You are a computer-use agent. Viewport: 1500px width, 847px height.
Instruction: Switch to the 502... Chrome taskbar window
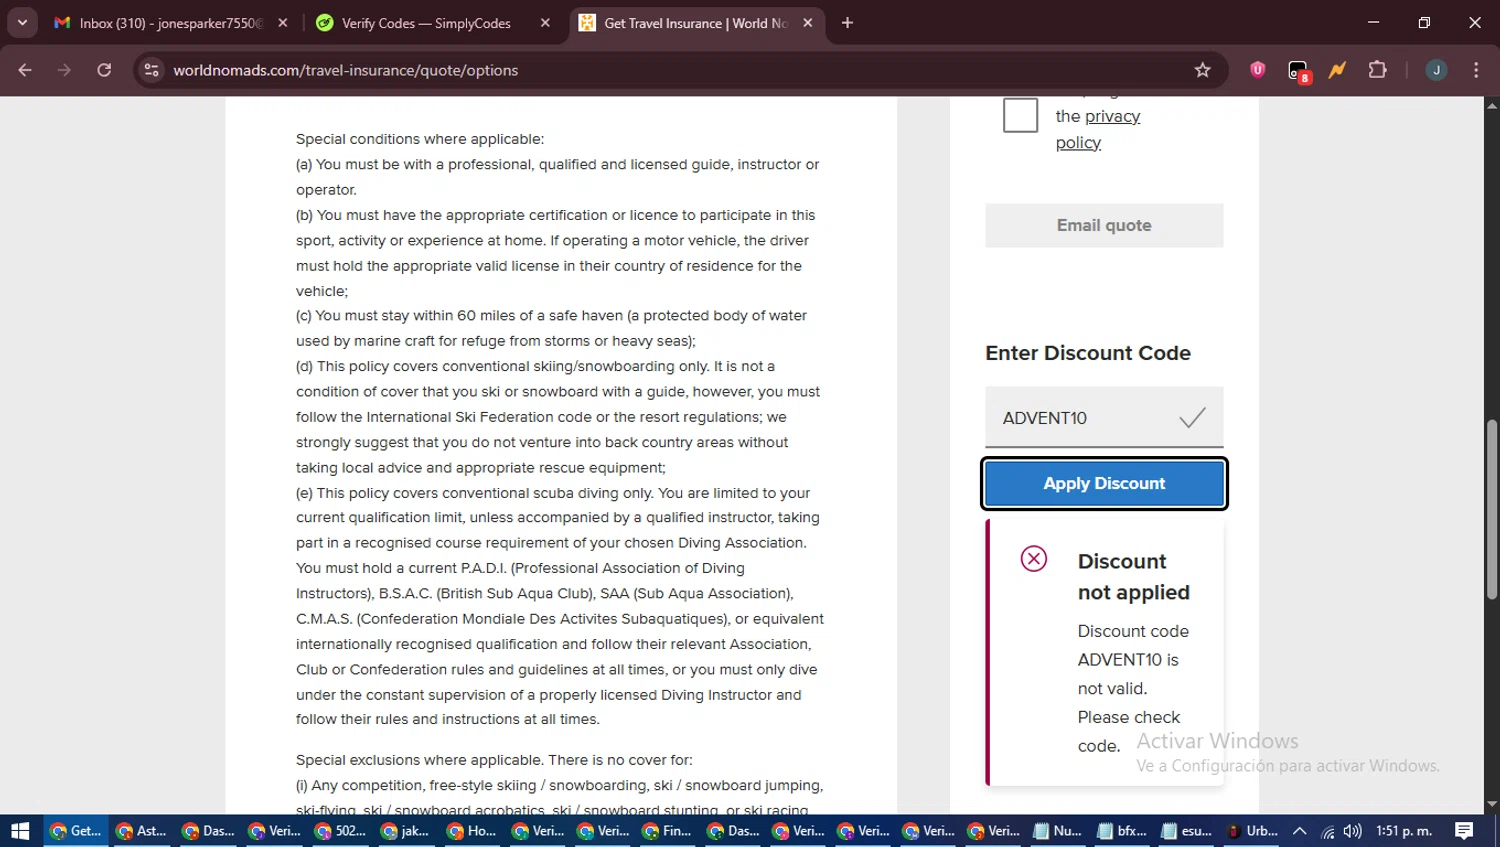[x=340, y=831]
